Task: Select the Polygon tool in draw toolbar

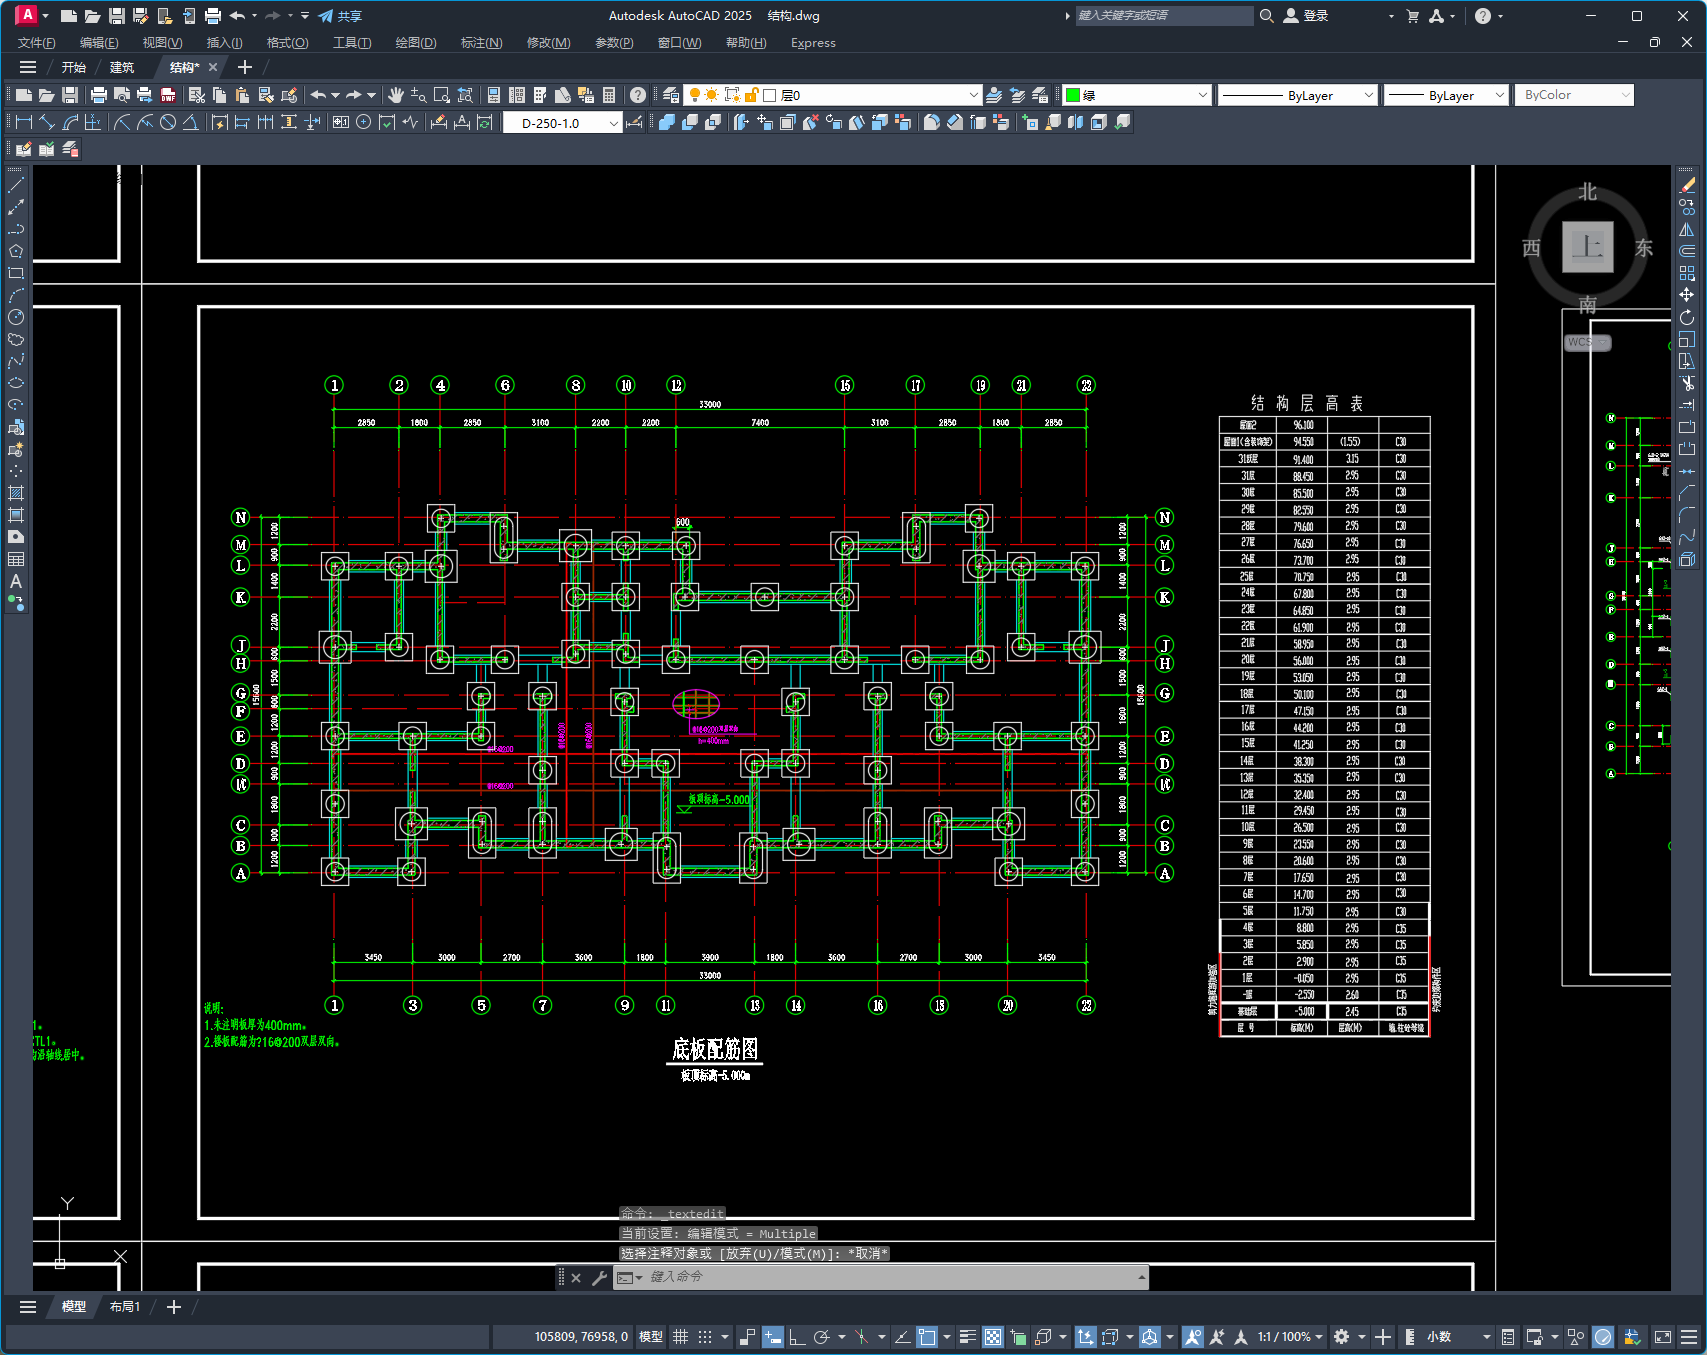Action: tap(16, 251)
